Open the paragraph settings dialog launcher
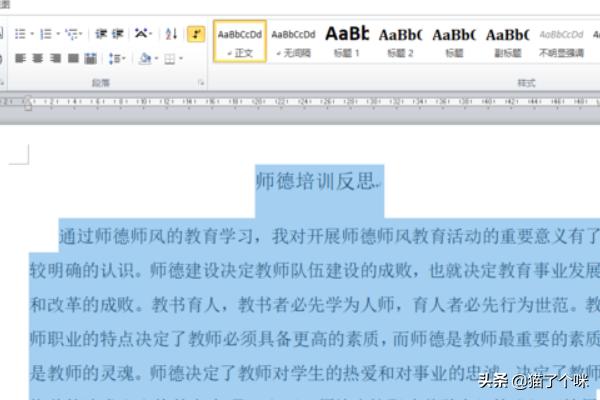The width and height of the screenshot is (600, 400). [x=201, y=83]
